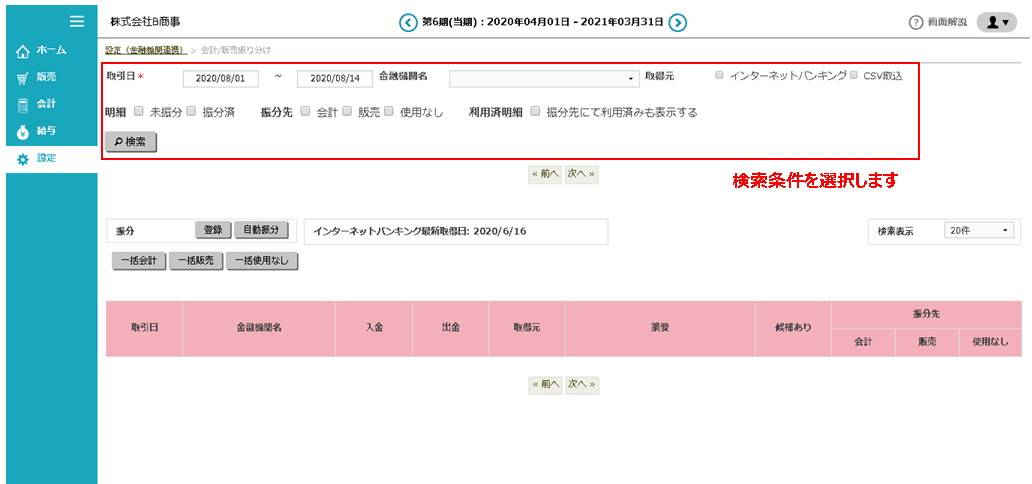Click the 設定（金融機関連携） breadcrumb link

coord(145,49)
